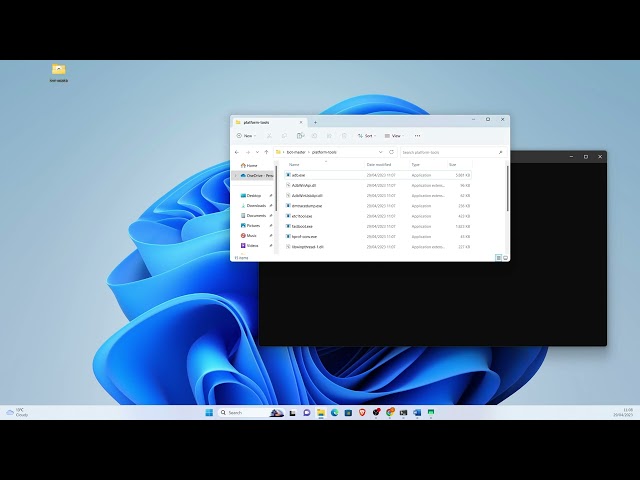Open Downloads in quick access

(253, 206)
